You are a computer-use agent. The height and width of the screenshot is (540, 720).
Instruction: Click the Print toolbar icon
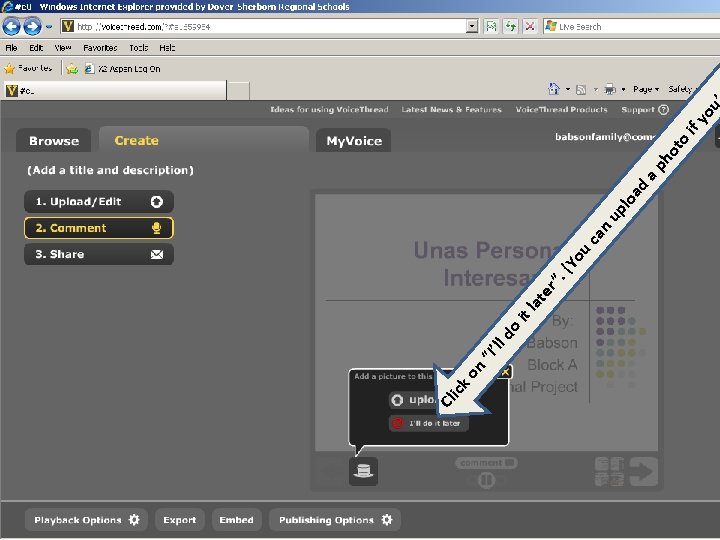coord(610,89)
